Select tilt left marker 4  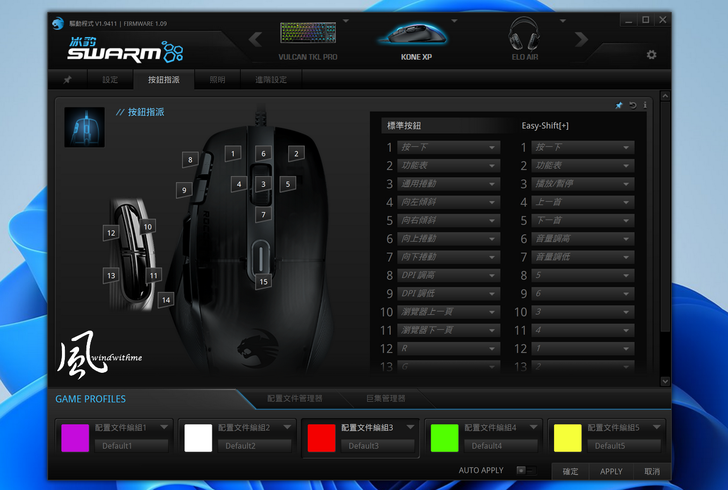pos(239,184)
